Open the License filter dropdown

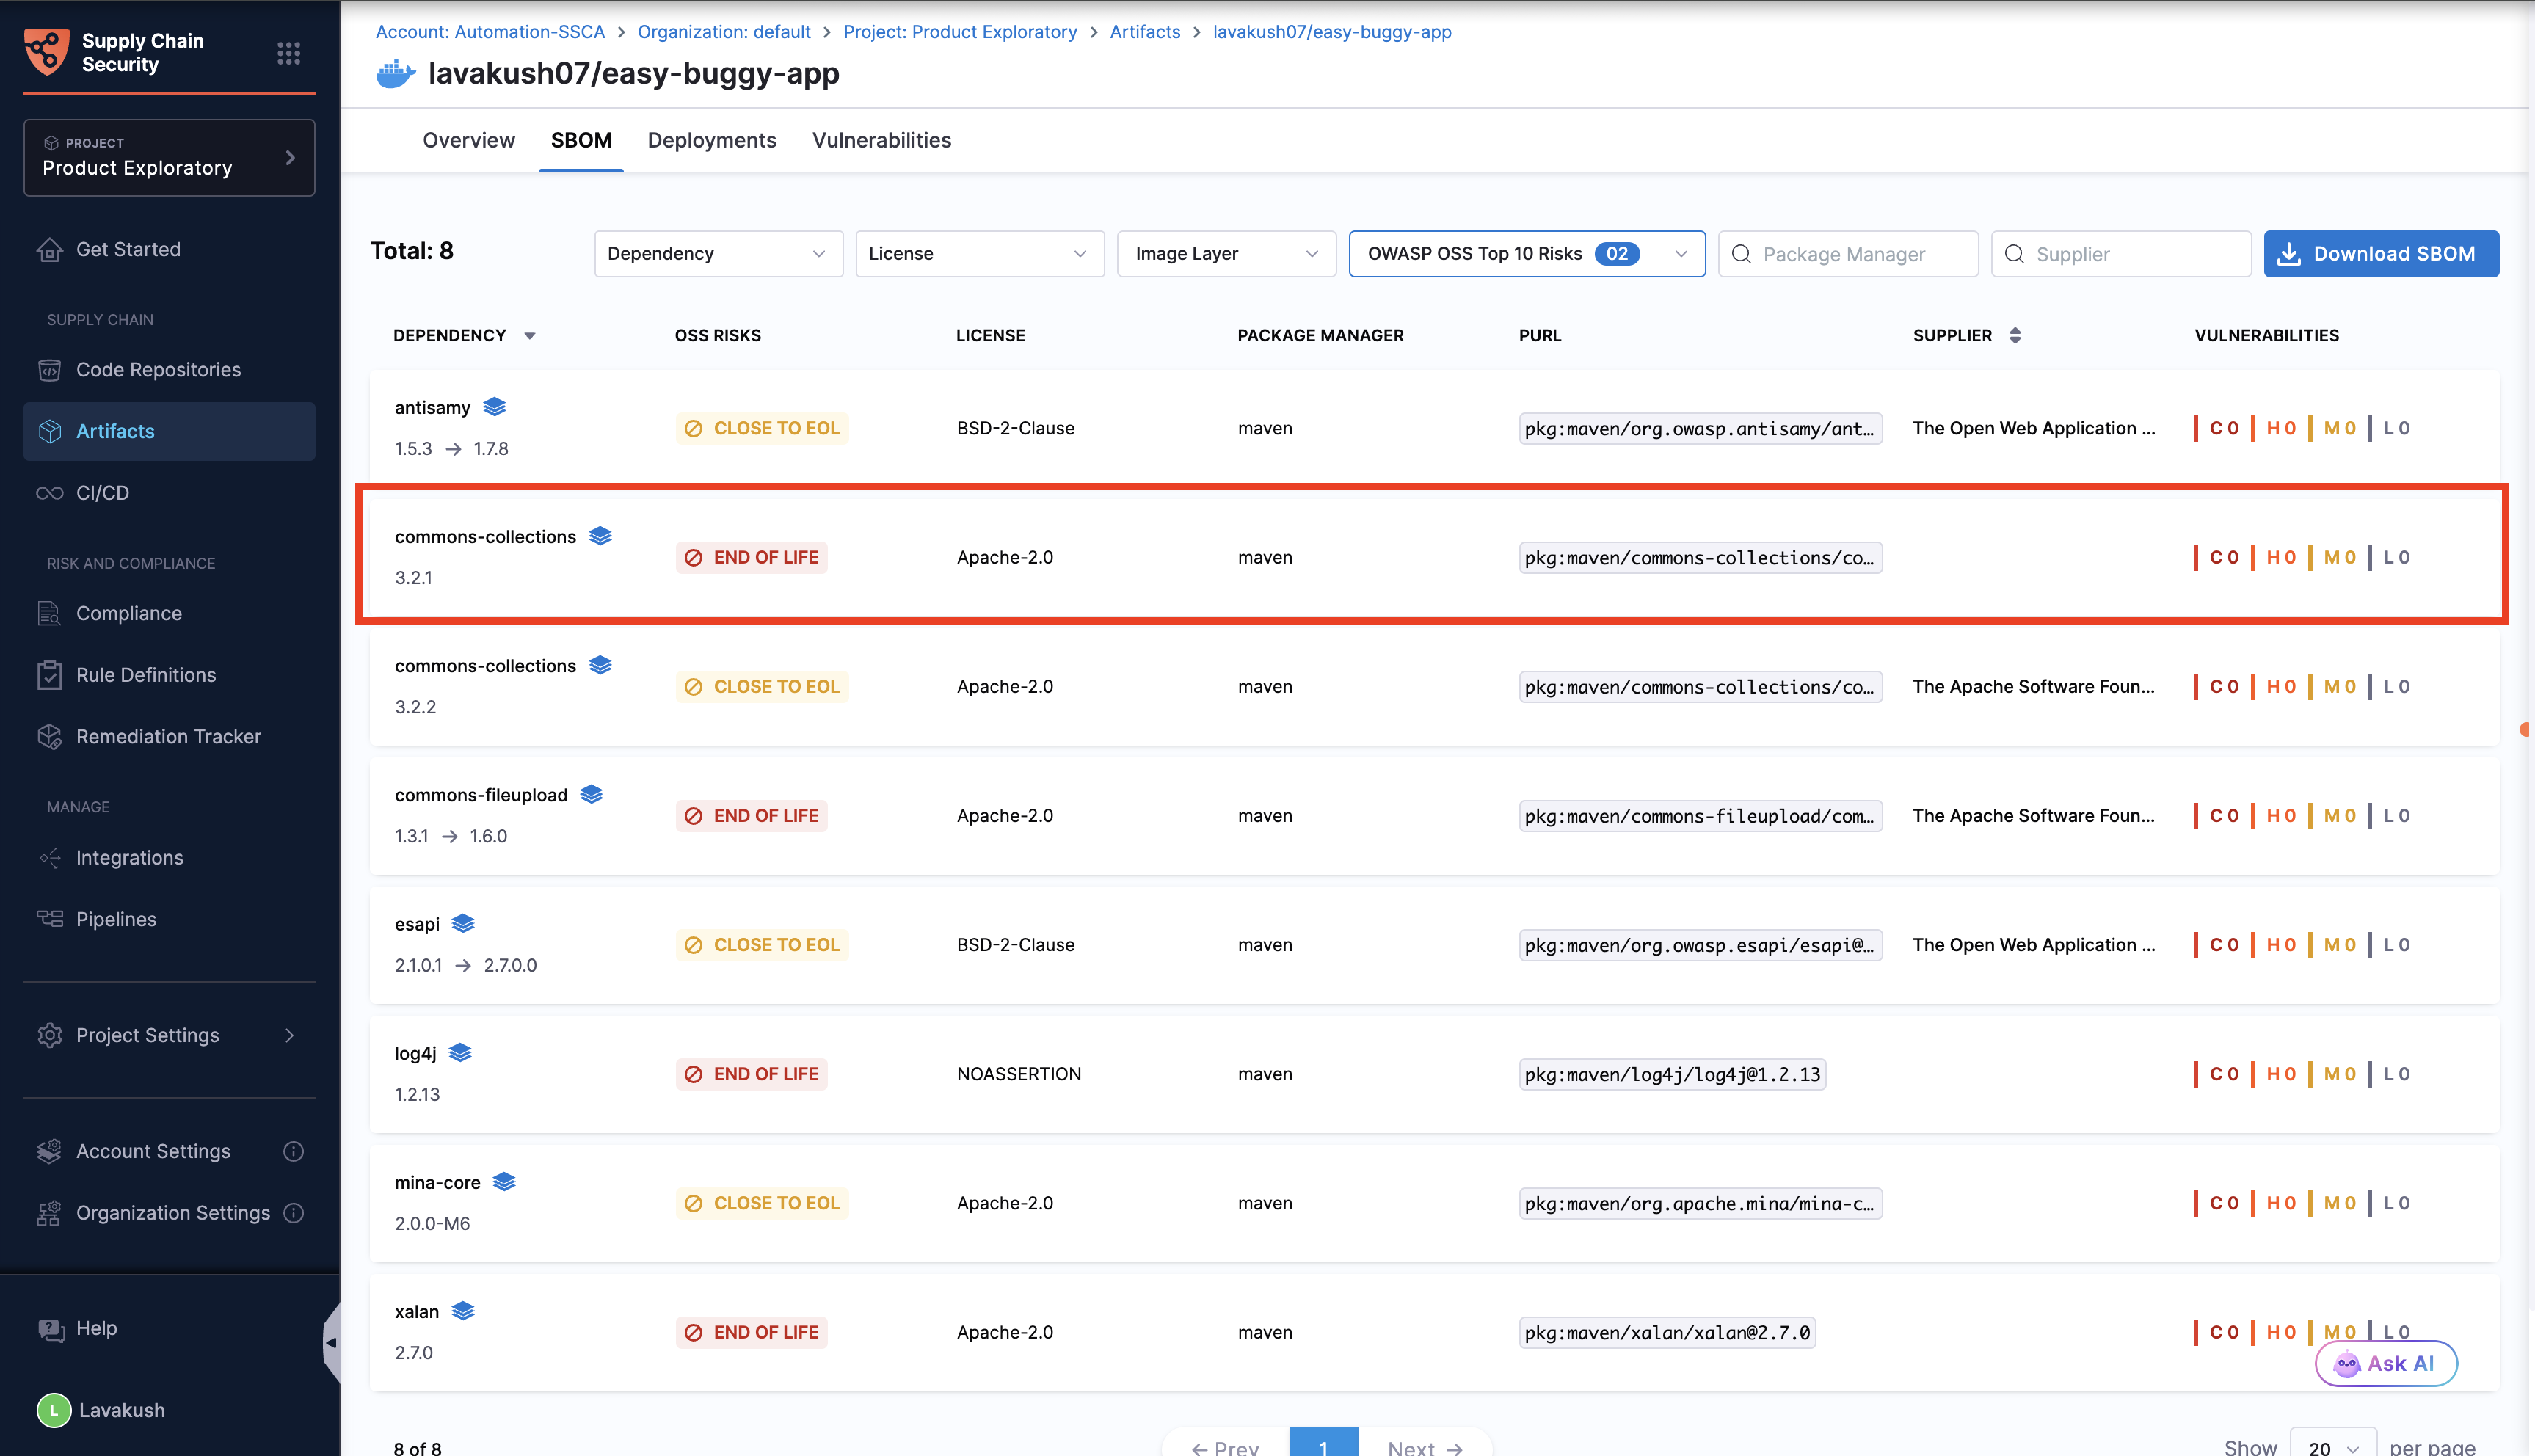point(979,254)
